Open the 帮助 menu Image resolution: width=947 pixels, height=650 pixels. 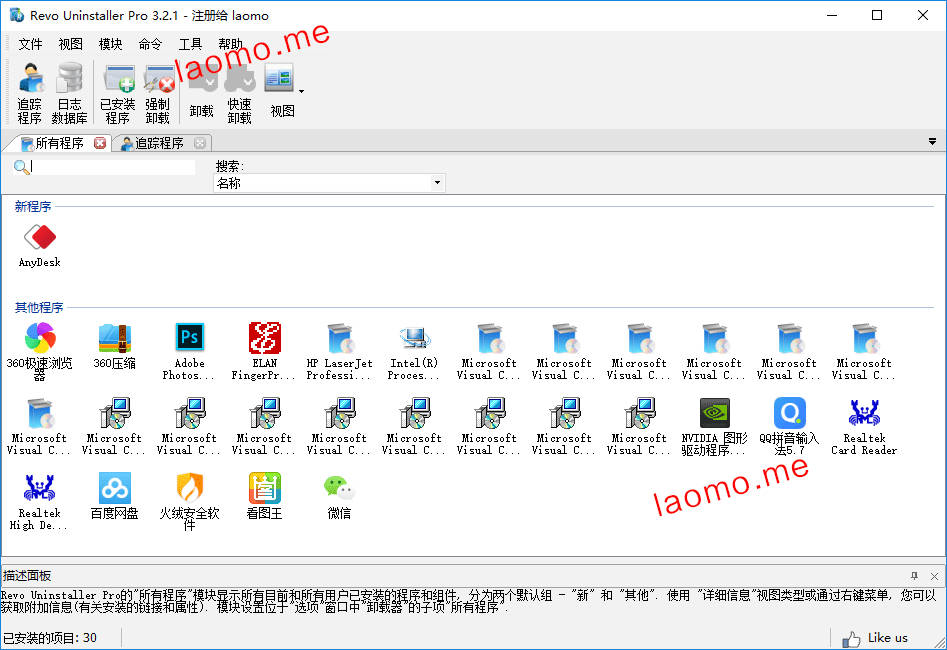(230, 44)
